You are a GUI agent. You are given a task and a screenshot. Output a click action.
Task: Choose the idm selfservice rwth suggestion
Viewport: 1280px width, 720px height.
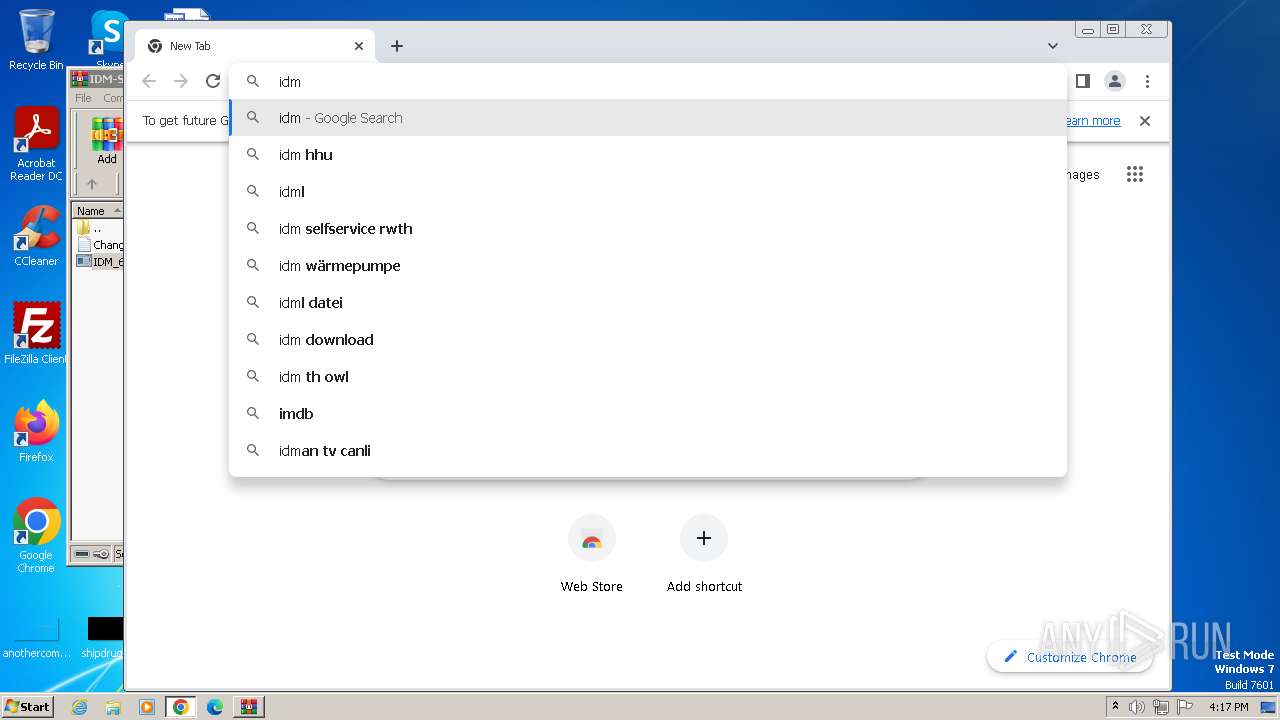point(648,229)
